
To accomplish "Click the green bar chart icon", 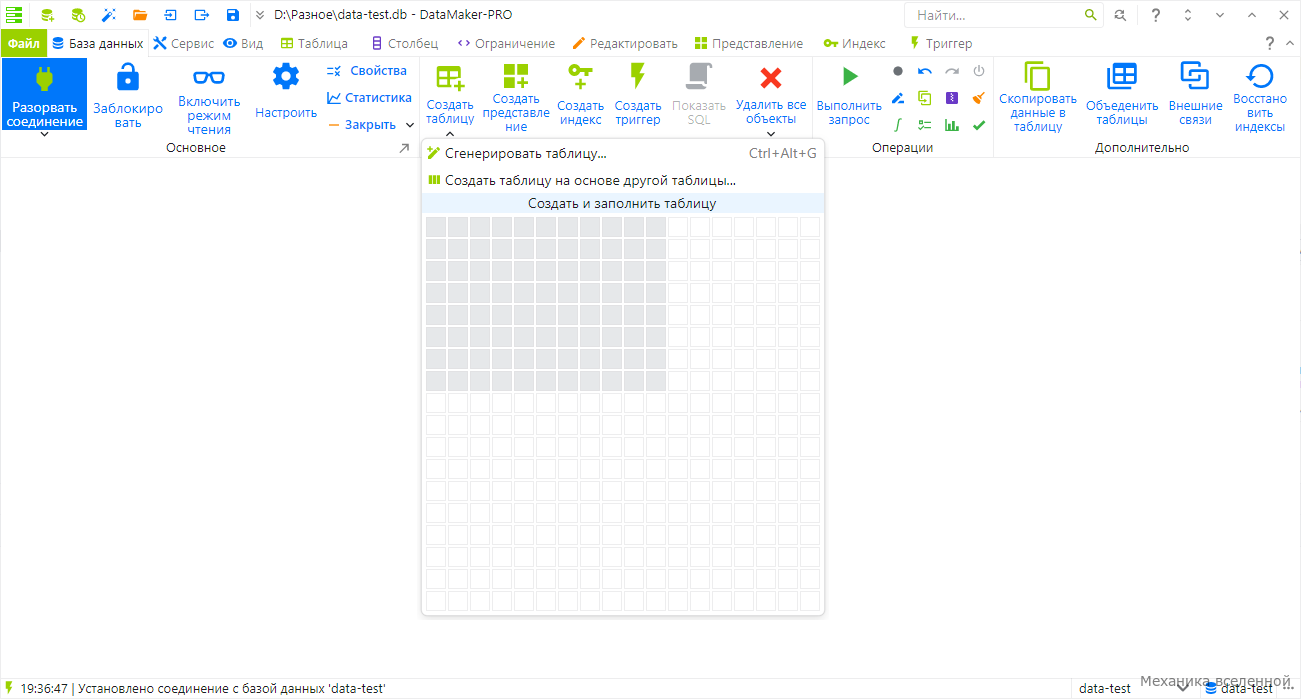I will click(952, 125).
